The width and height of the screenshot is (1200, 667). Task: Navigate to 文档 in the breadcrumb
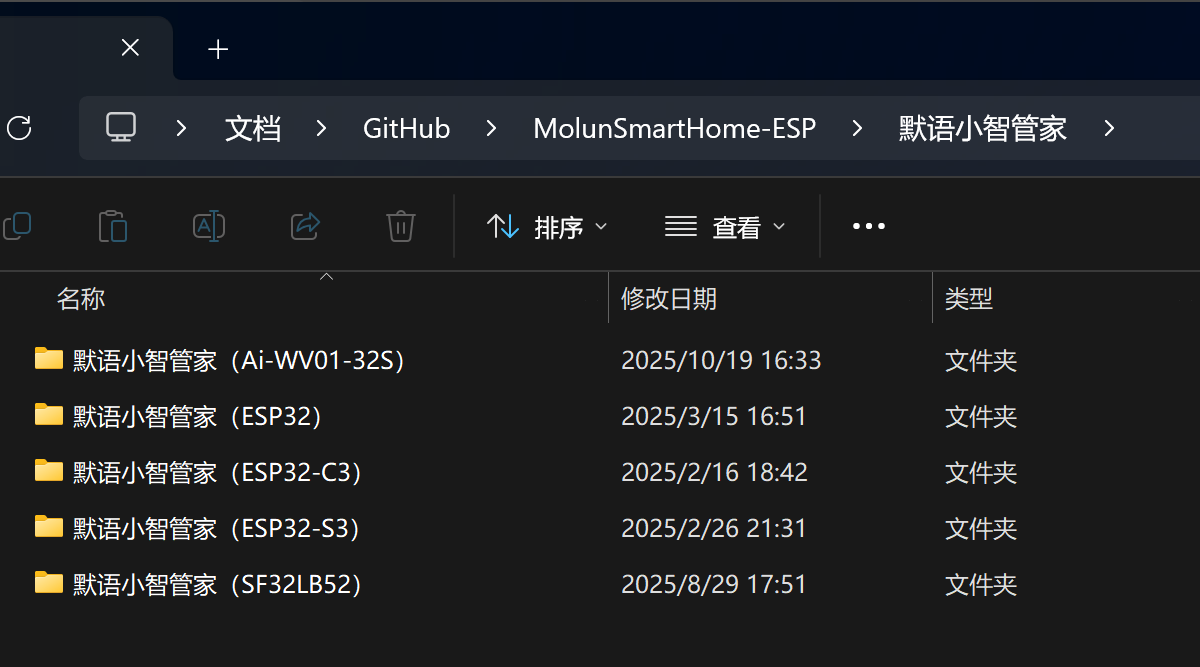(253, 128)
